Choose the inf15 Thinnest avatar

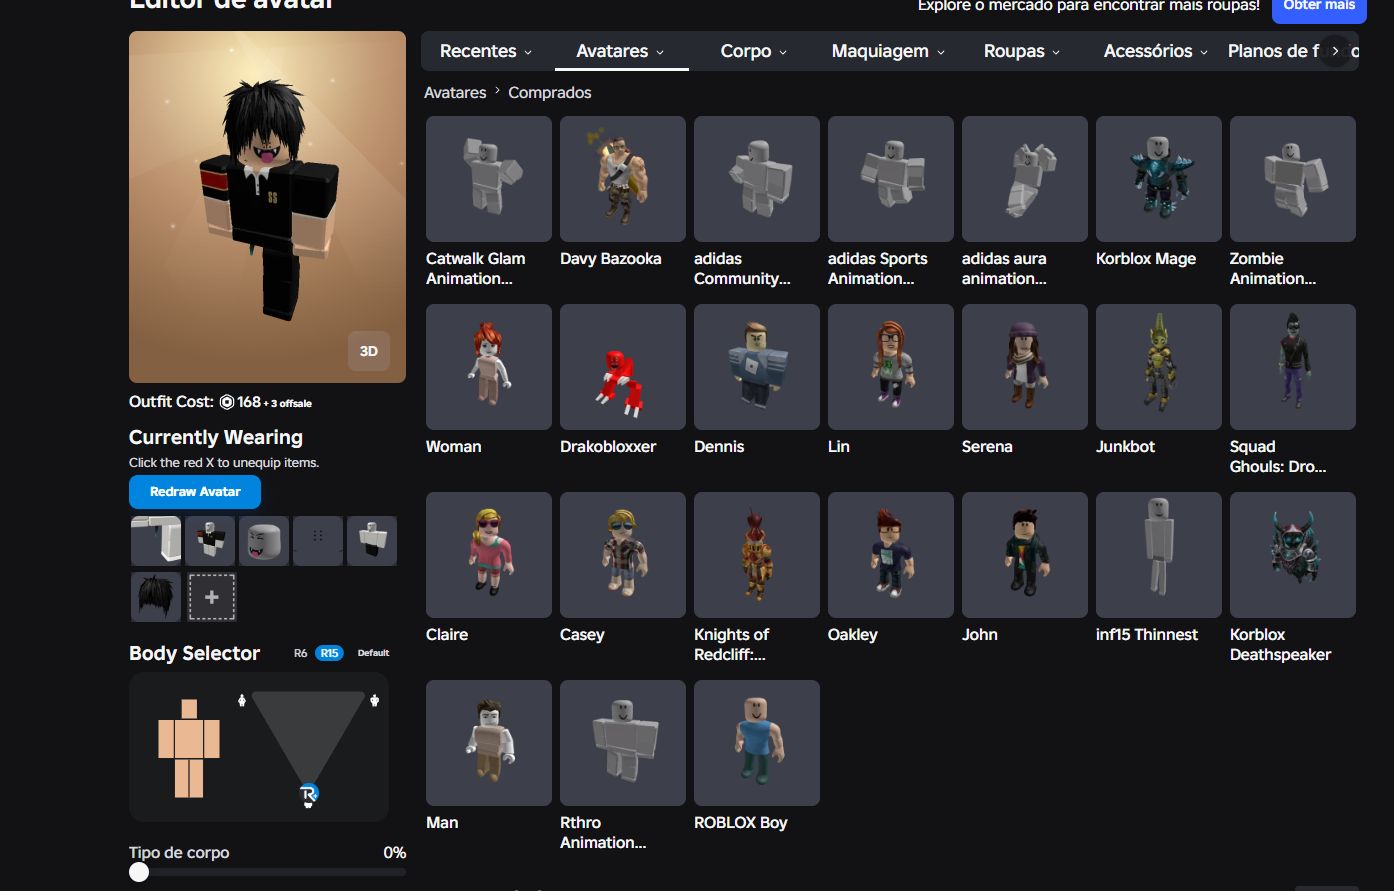(1159, 555)
